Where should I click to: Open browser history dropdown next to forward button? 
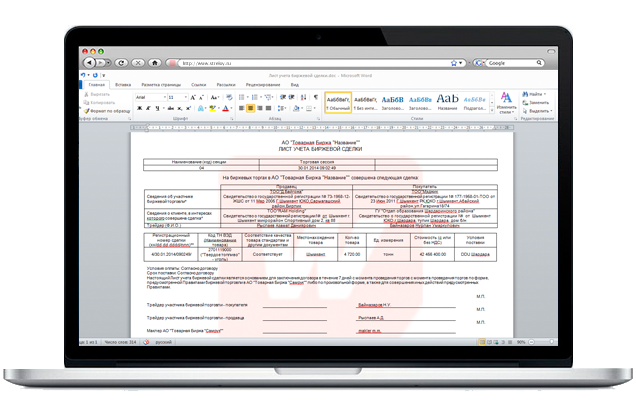tap(108, 63)
